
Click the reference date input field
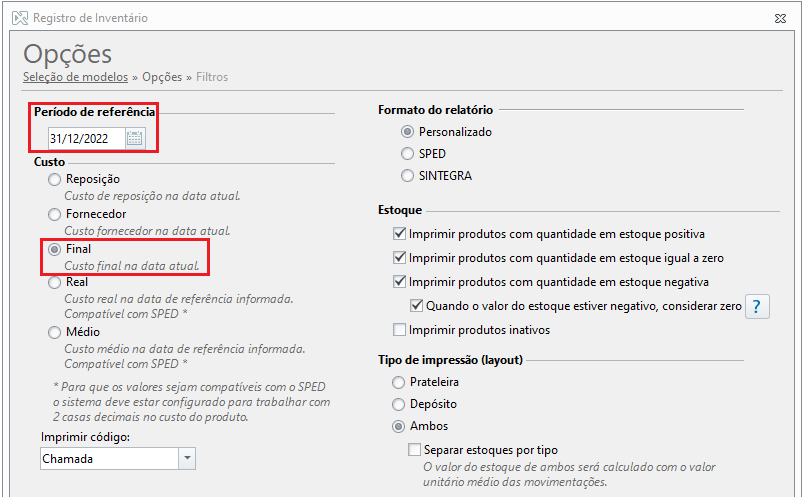(87, 138)
